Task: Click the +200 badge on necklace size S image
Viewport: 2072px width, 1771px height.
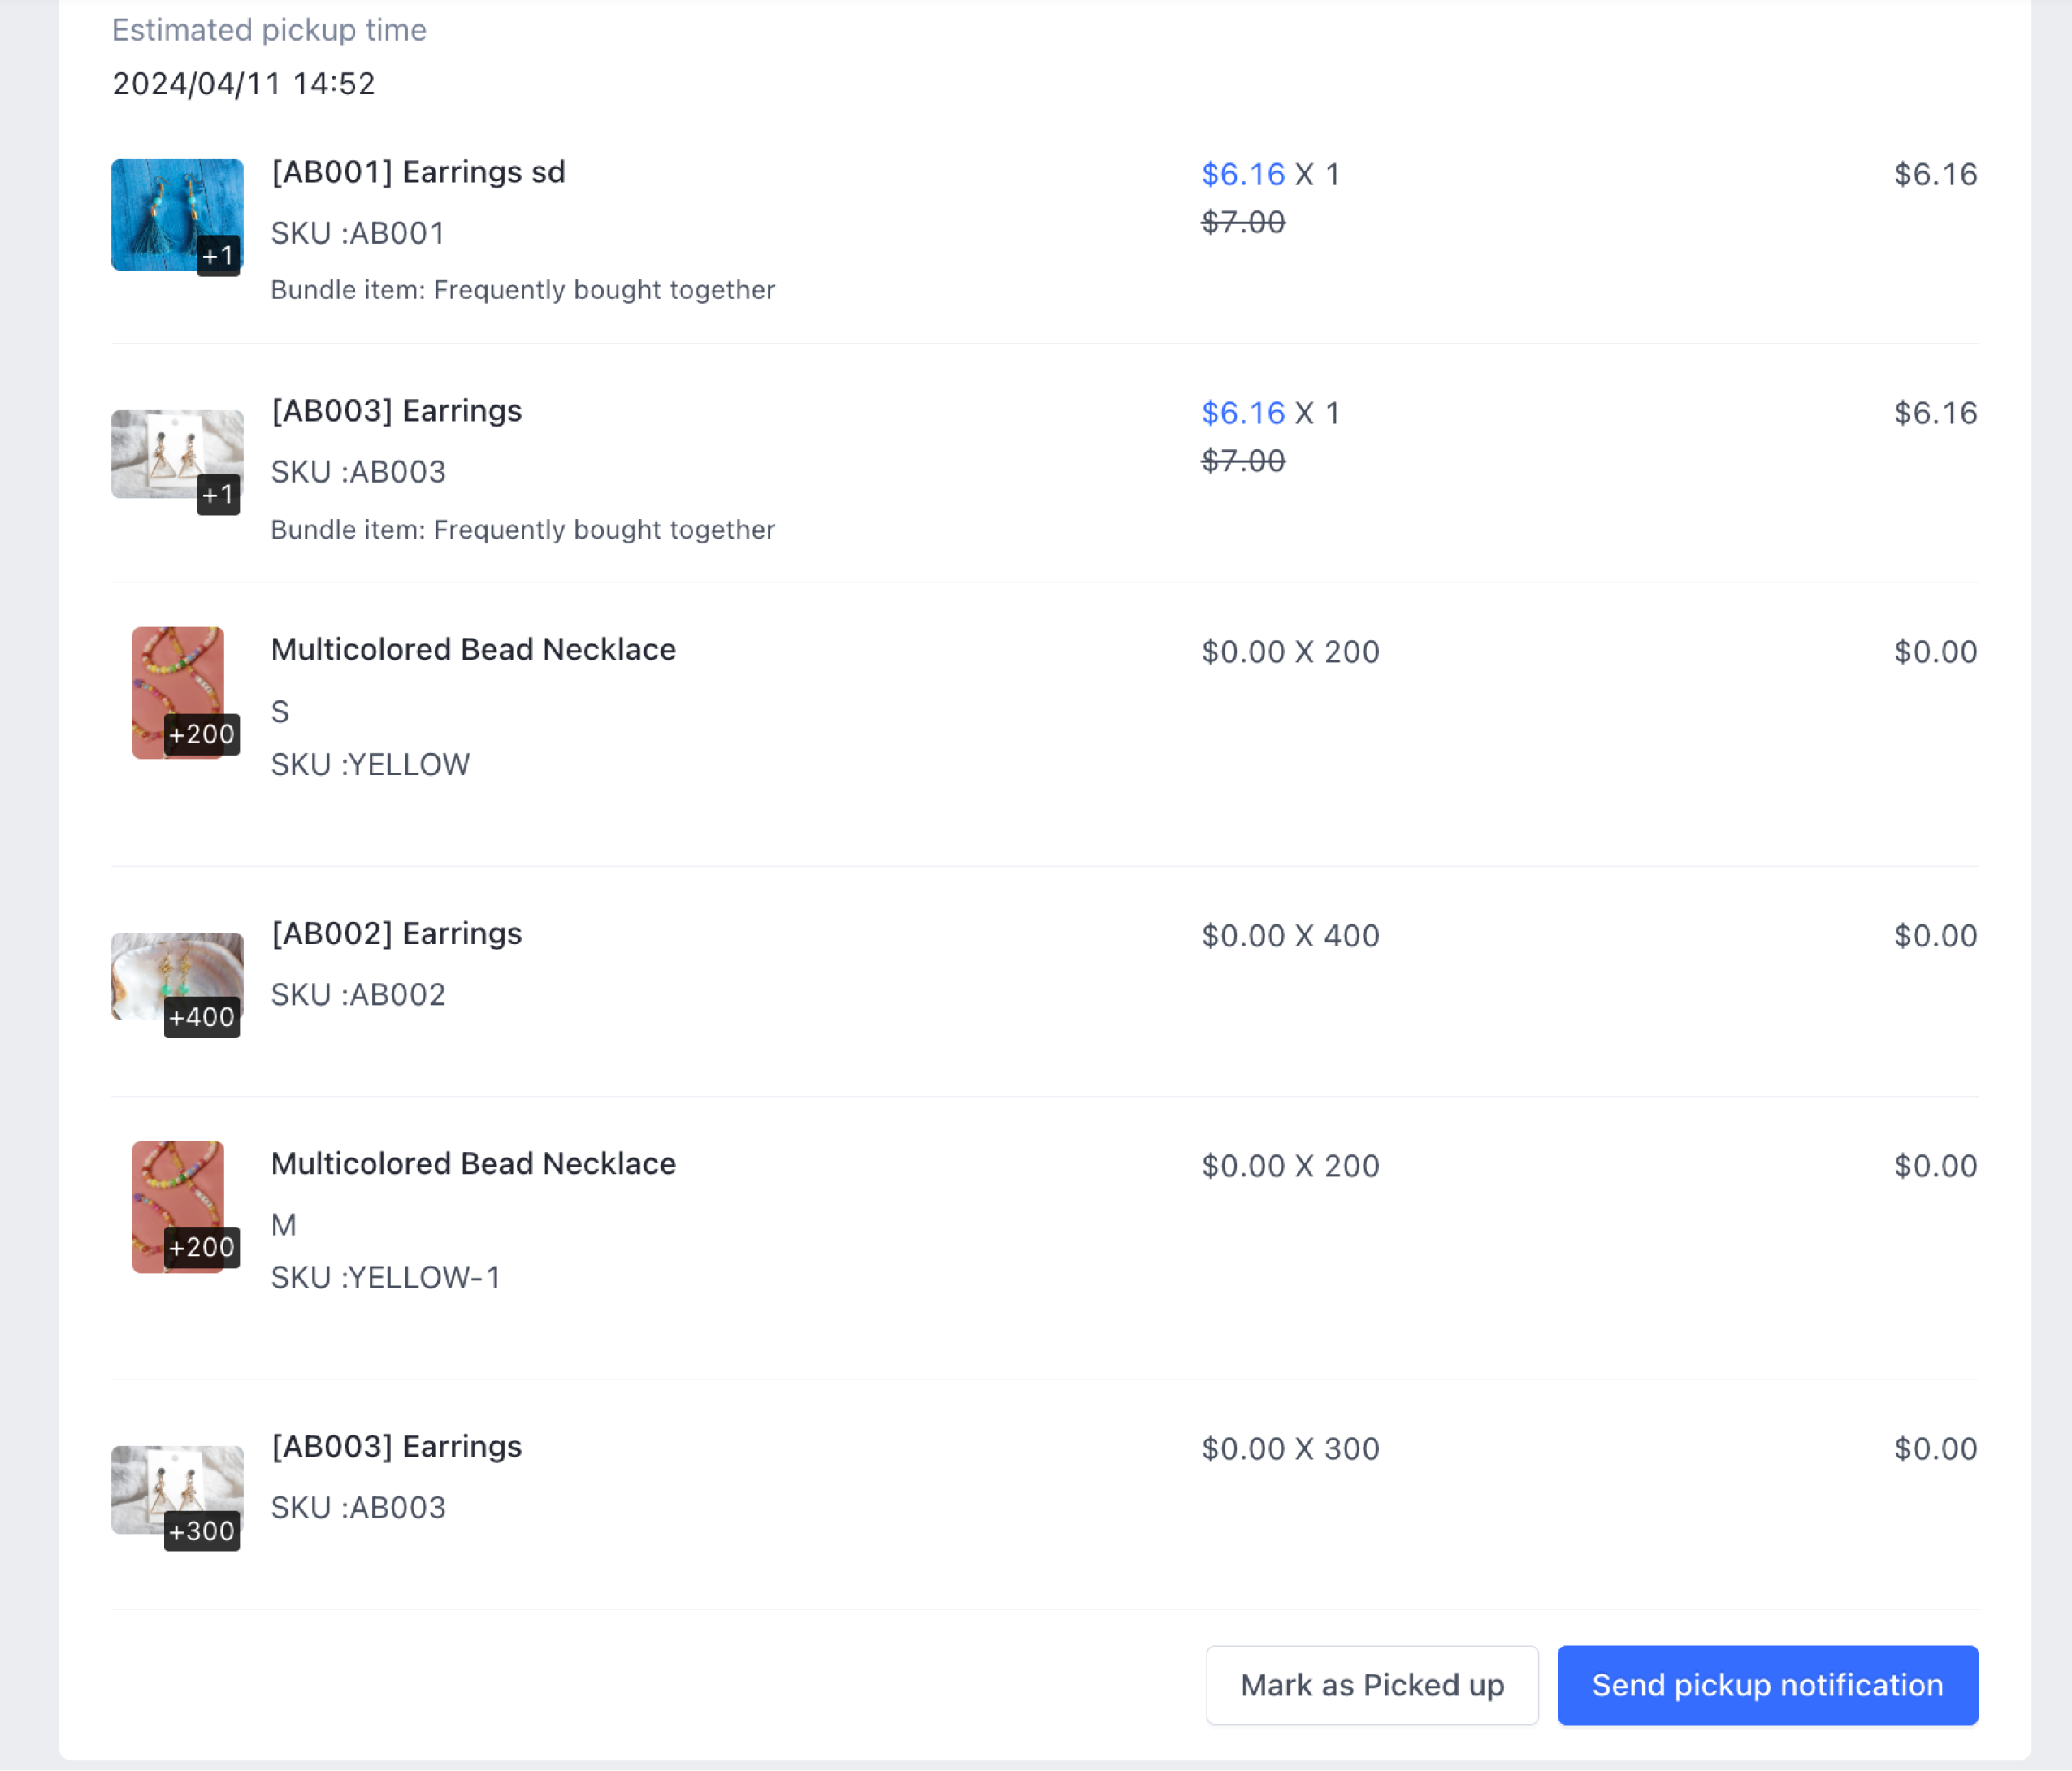Action: 201,734
